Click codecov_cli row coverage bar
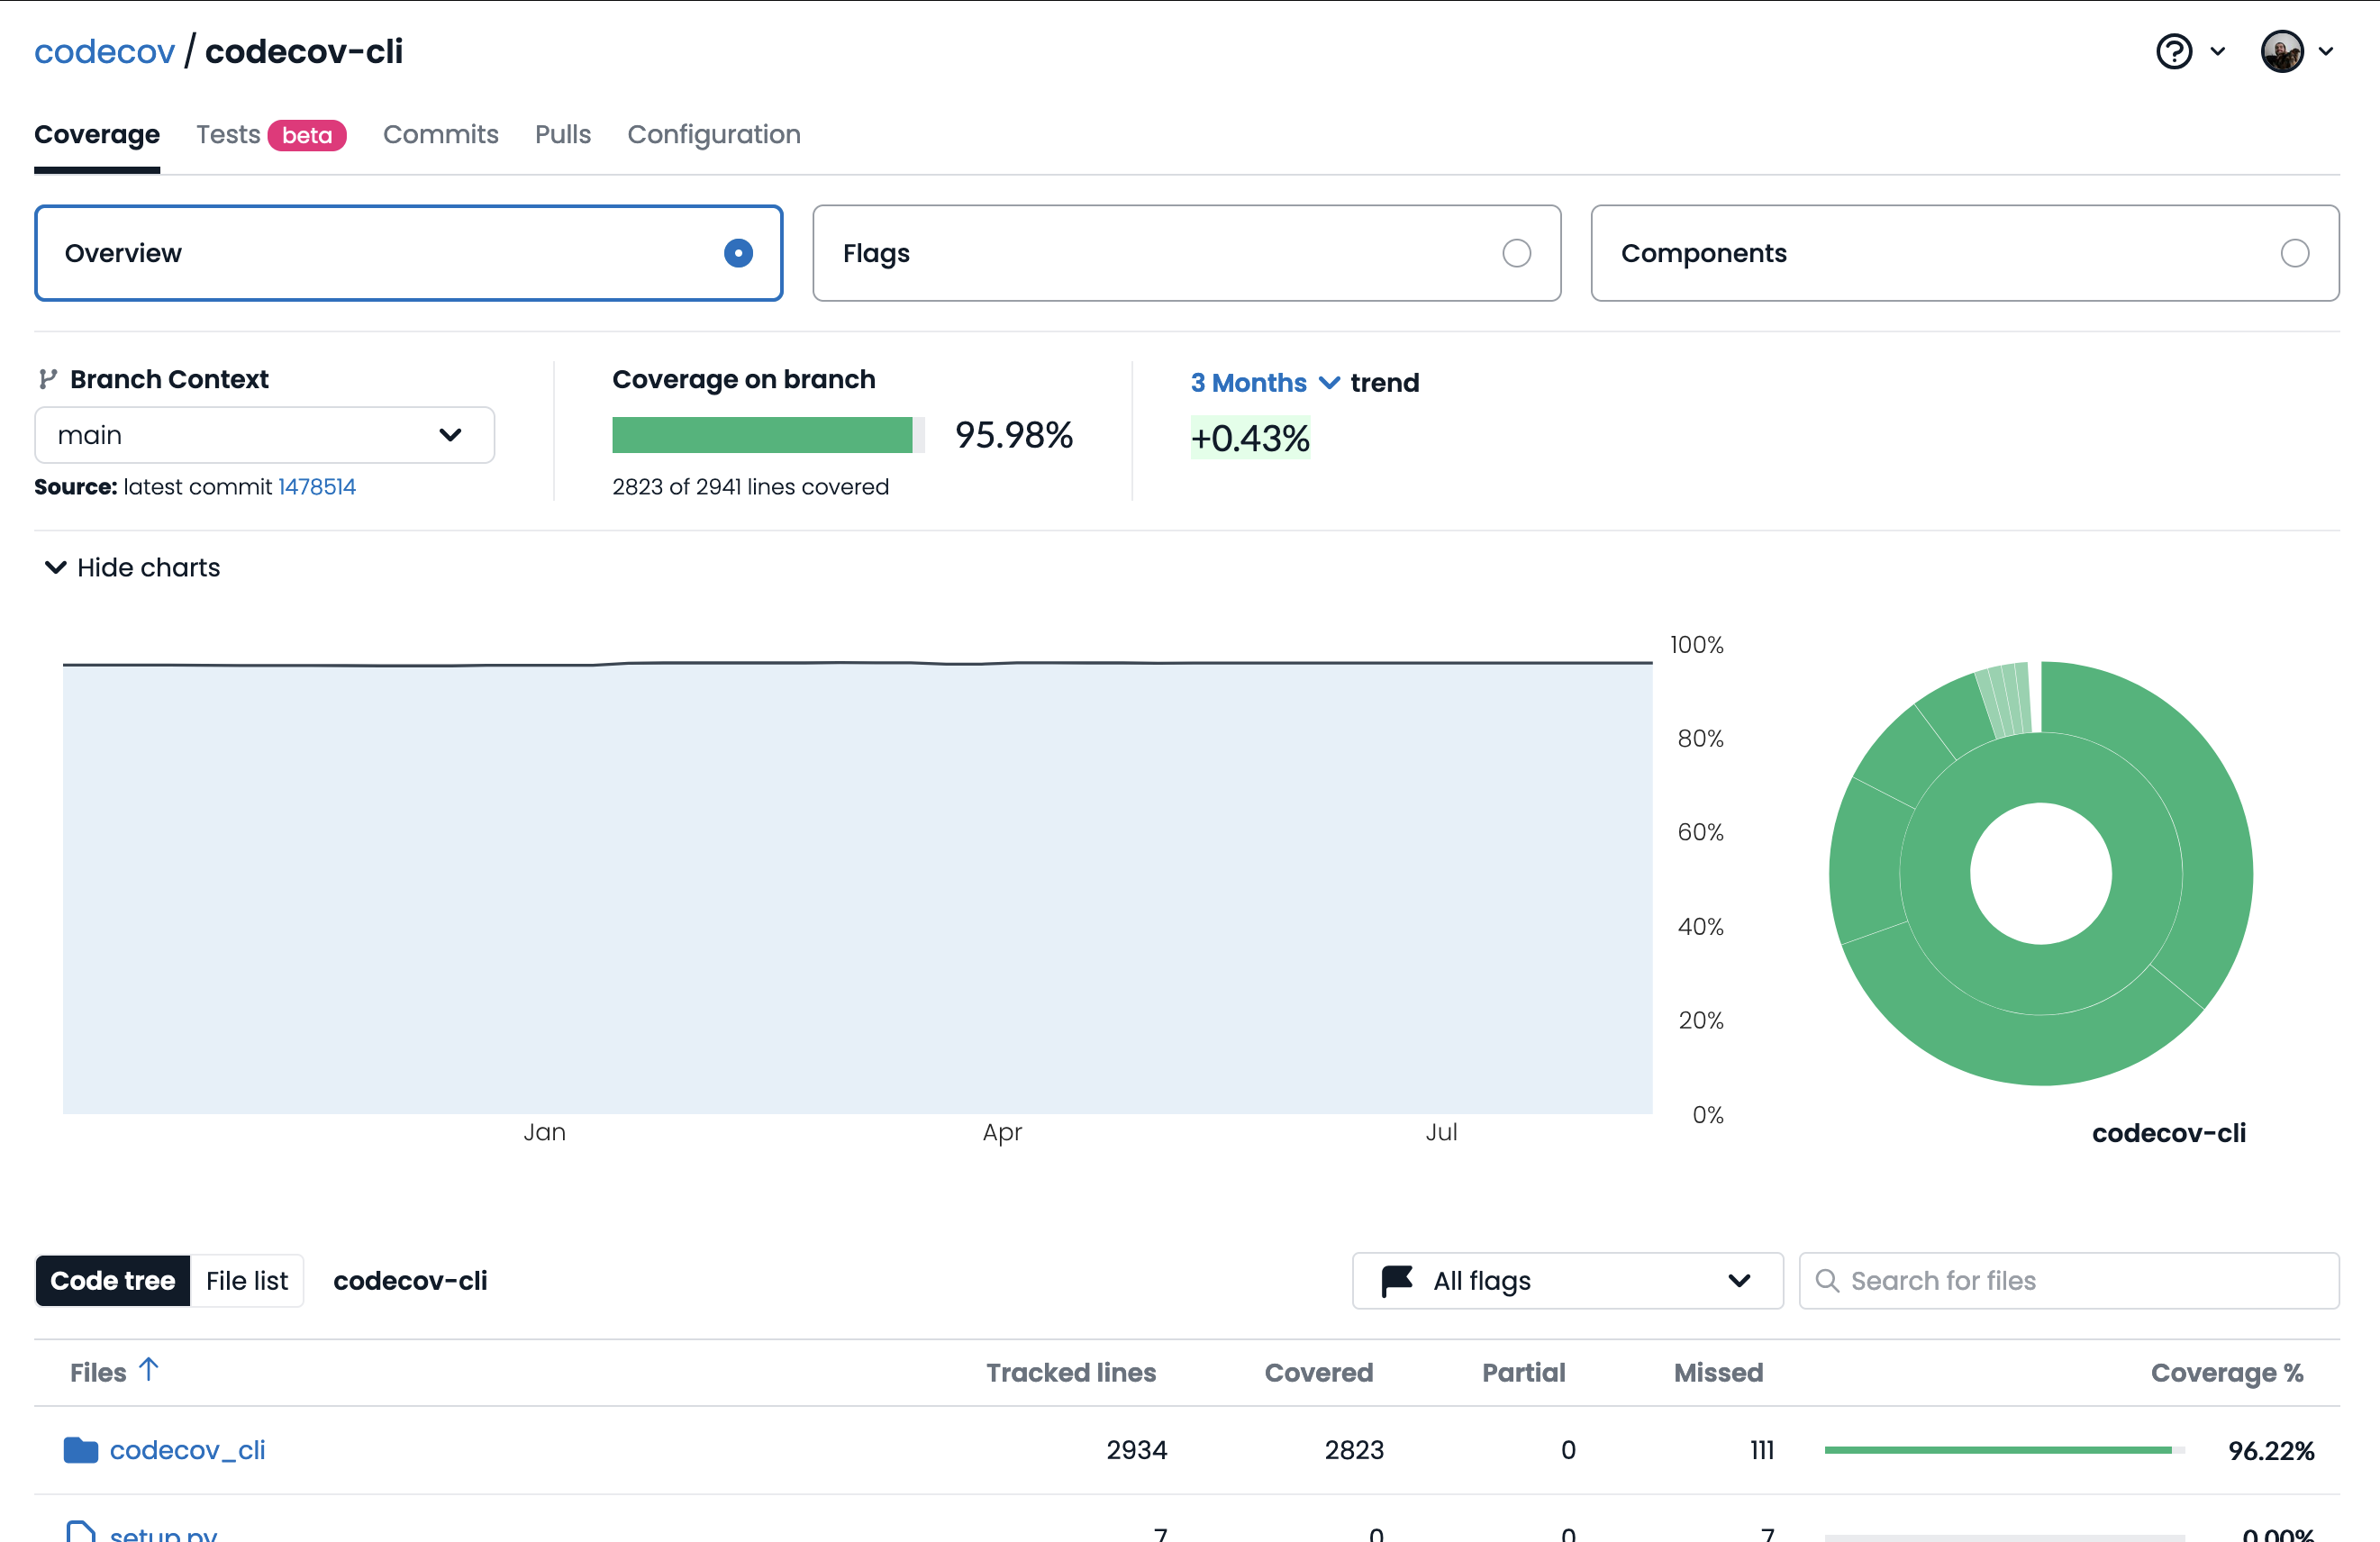Screen dimensions: 2380x1542 pos(2004,1450)
